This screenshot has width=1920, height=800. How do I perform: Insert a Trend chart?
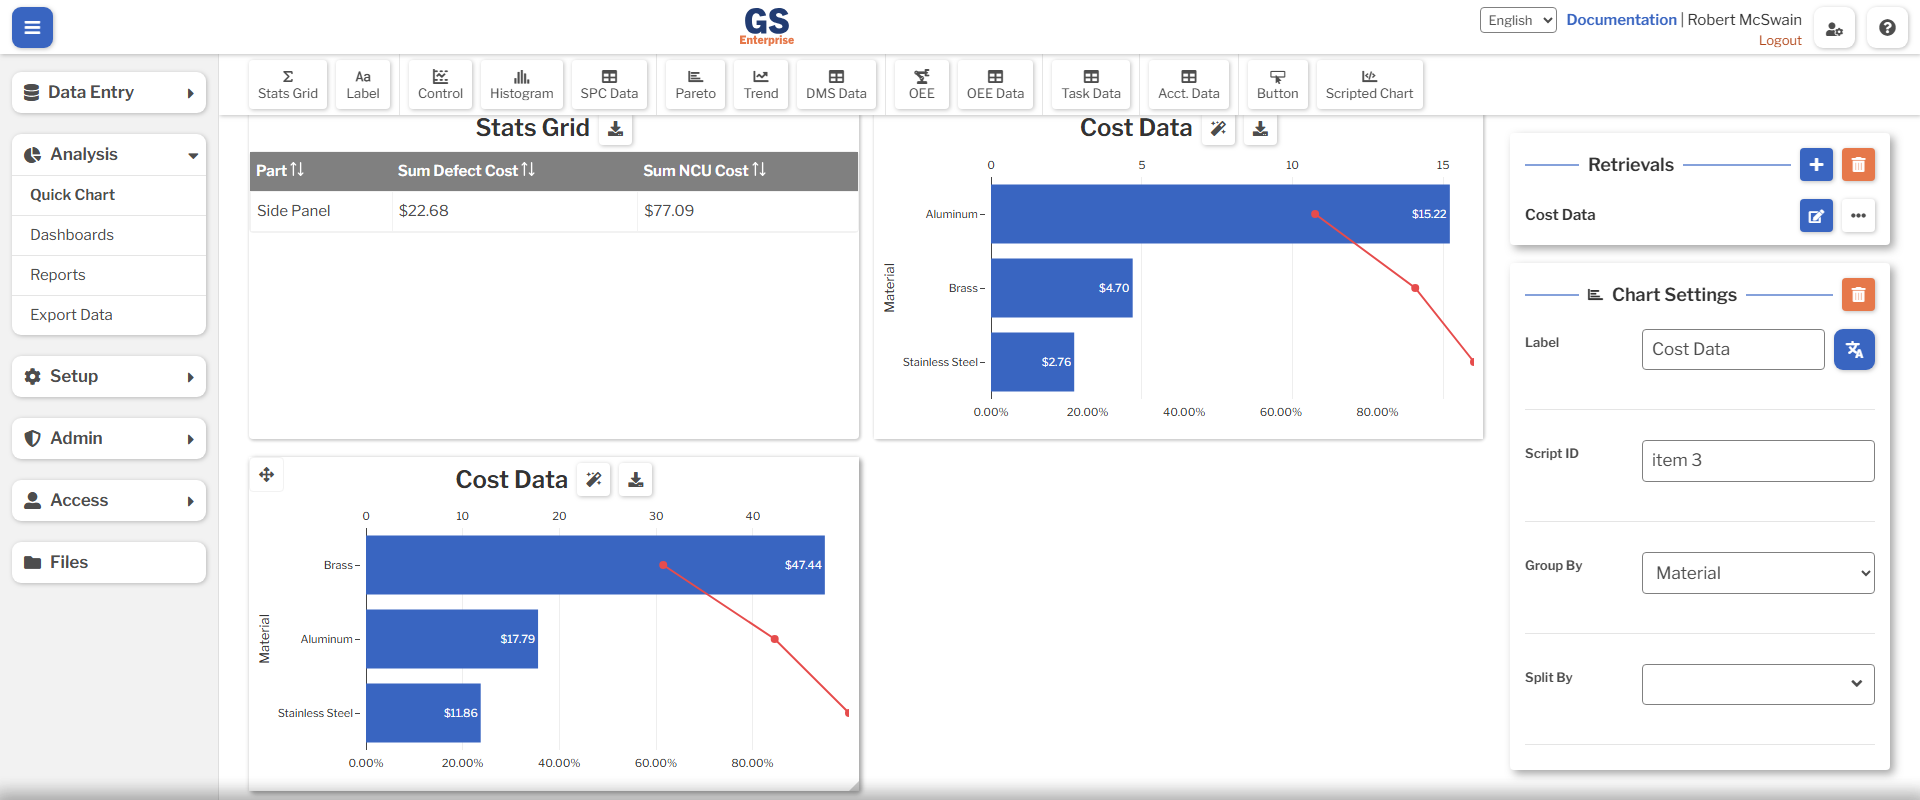point(761,84)
